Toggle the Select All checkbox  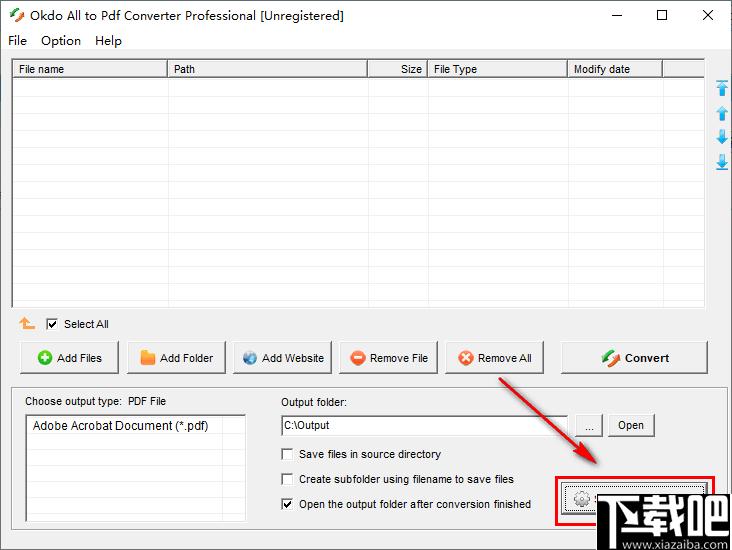pos(52,324)
